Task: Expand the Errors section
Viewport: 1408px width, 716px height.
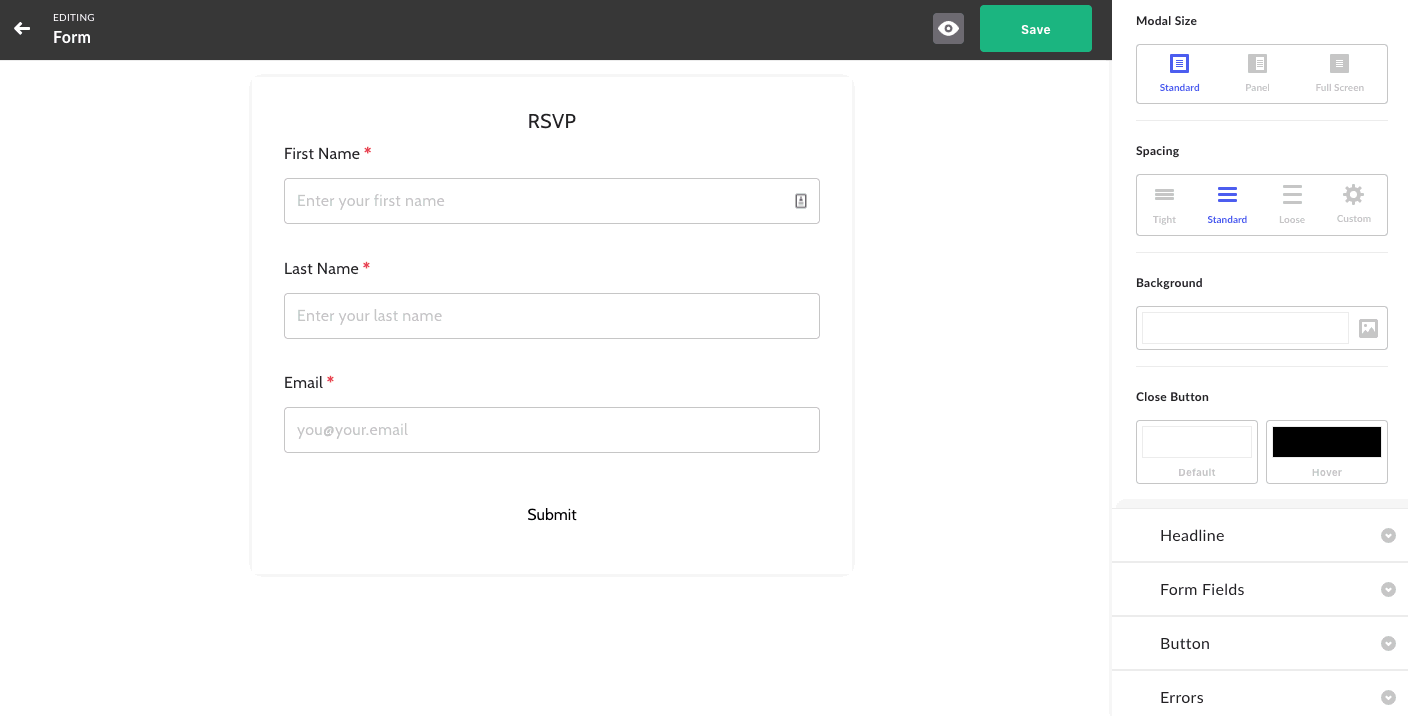Action: [x=1260, y=696]
